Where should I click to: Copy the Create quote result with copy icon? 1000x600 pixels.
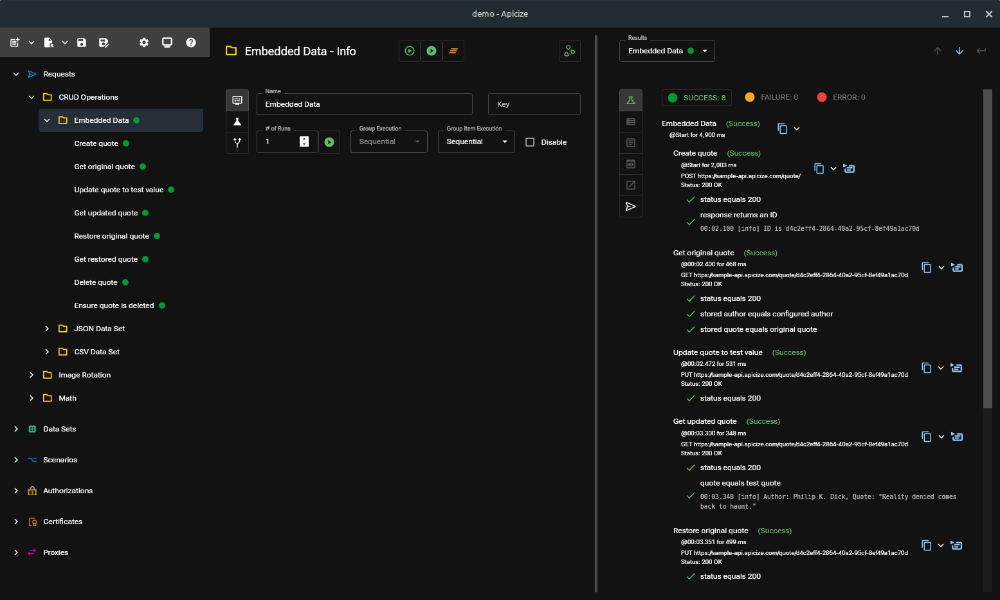819,168
